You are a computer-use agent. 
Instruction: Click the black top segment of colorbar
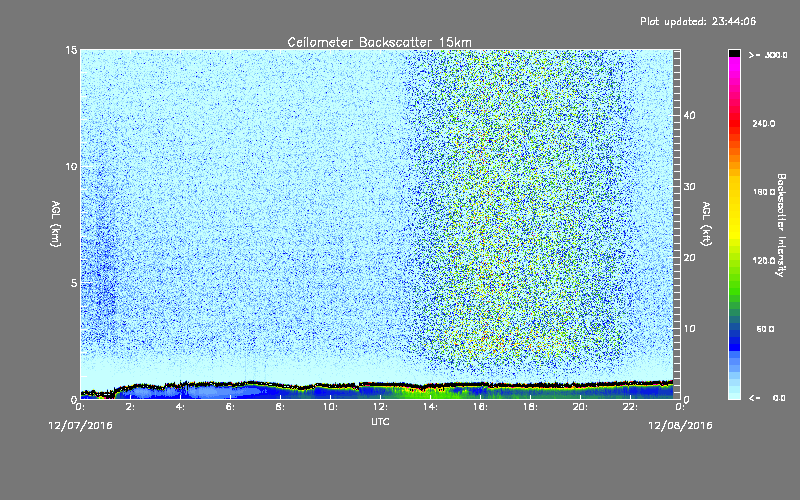[x=734, y=53]
